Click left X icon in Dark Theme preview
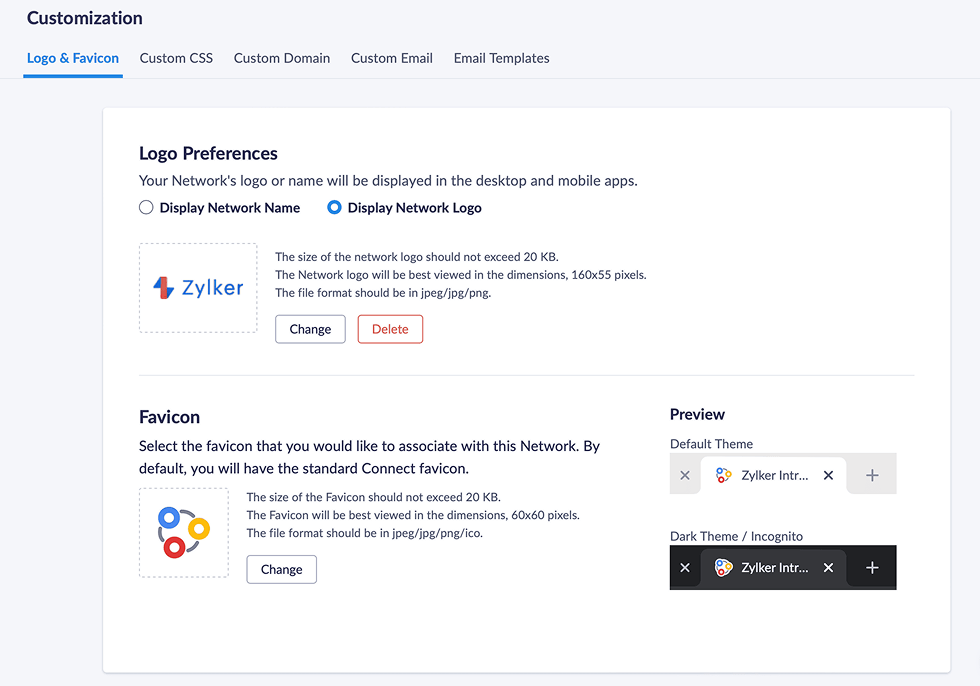The width and height of the screenshot is (980, 686). [685, 568]
